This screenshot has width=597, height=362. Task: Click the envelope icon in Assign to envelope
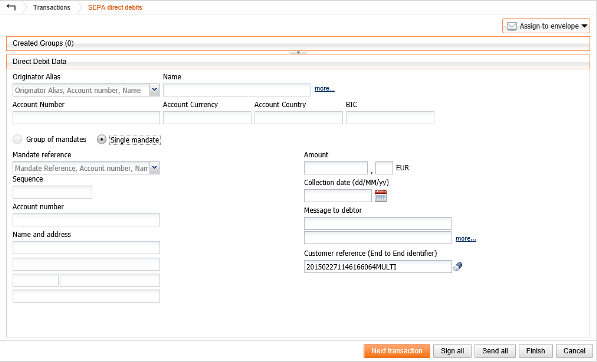coord(512,26)
